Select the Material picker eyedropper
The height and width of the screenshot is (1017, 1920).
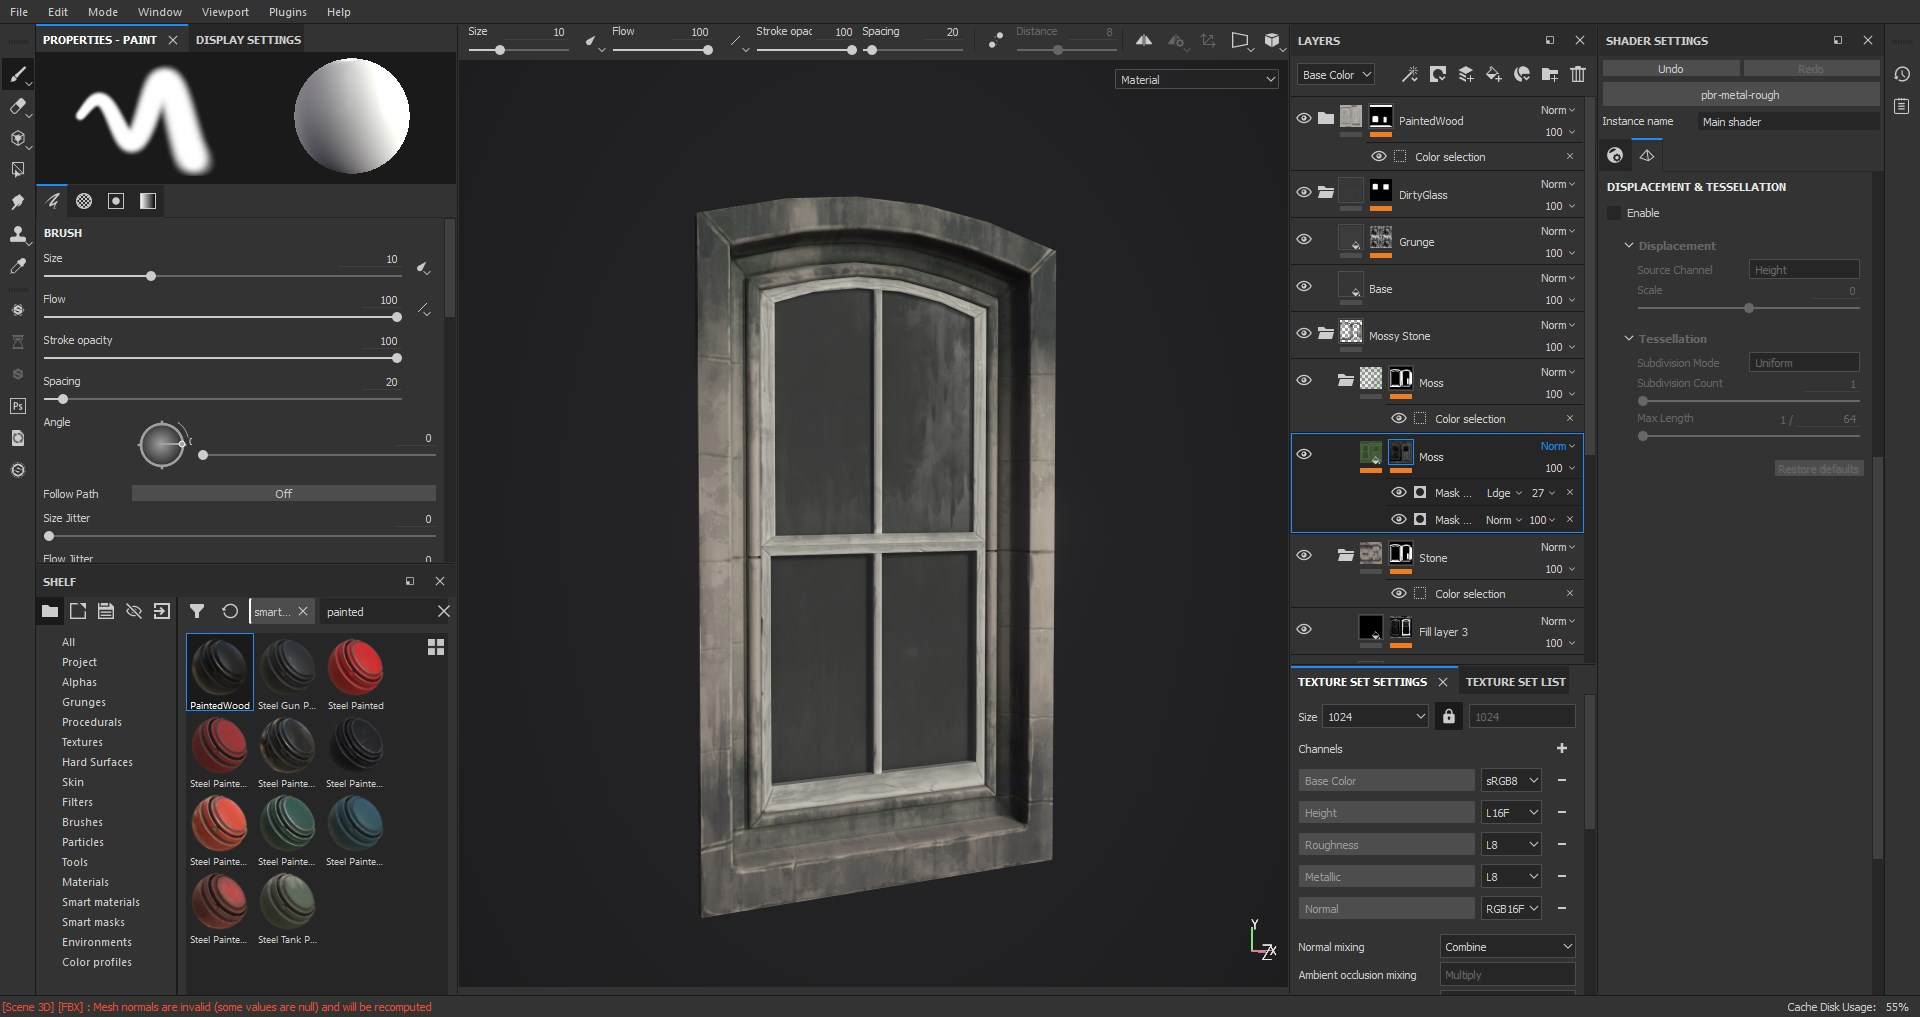pos(17,266)
